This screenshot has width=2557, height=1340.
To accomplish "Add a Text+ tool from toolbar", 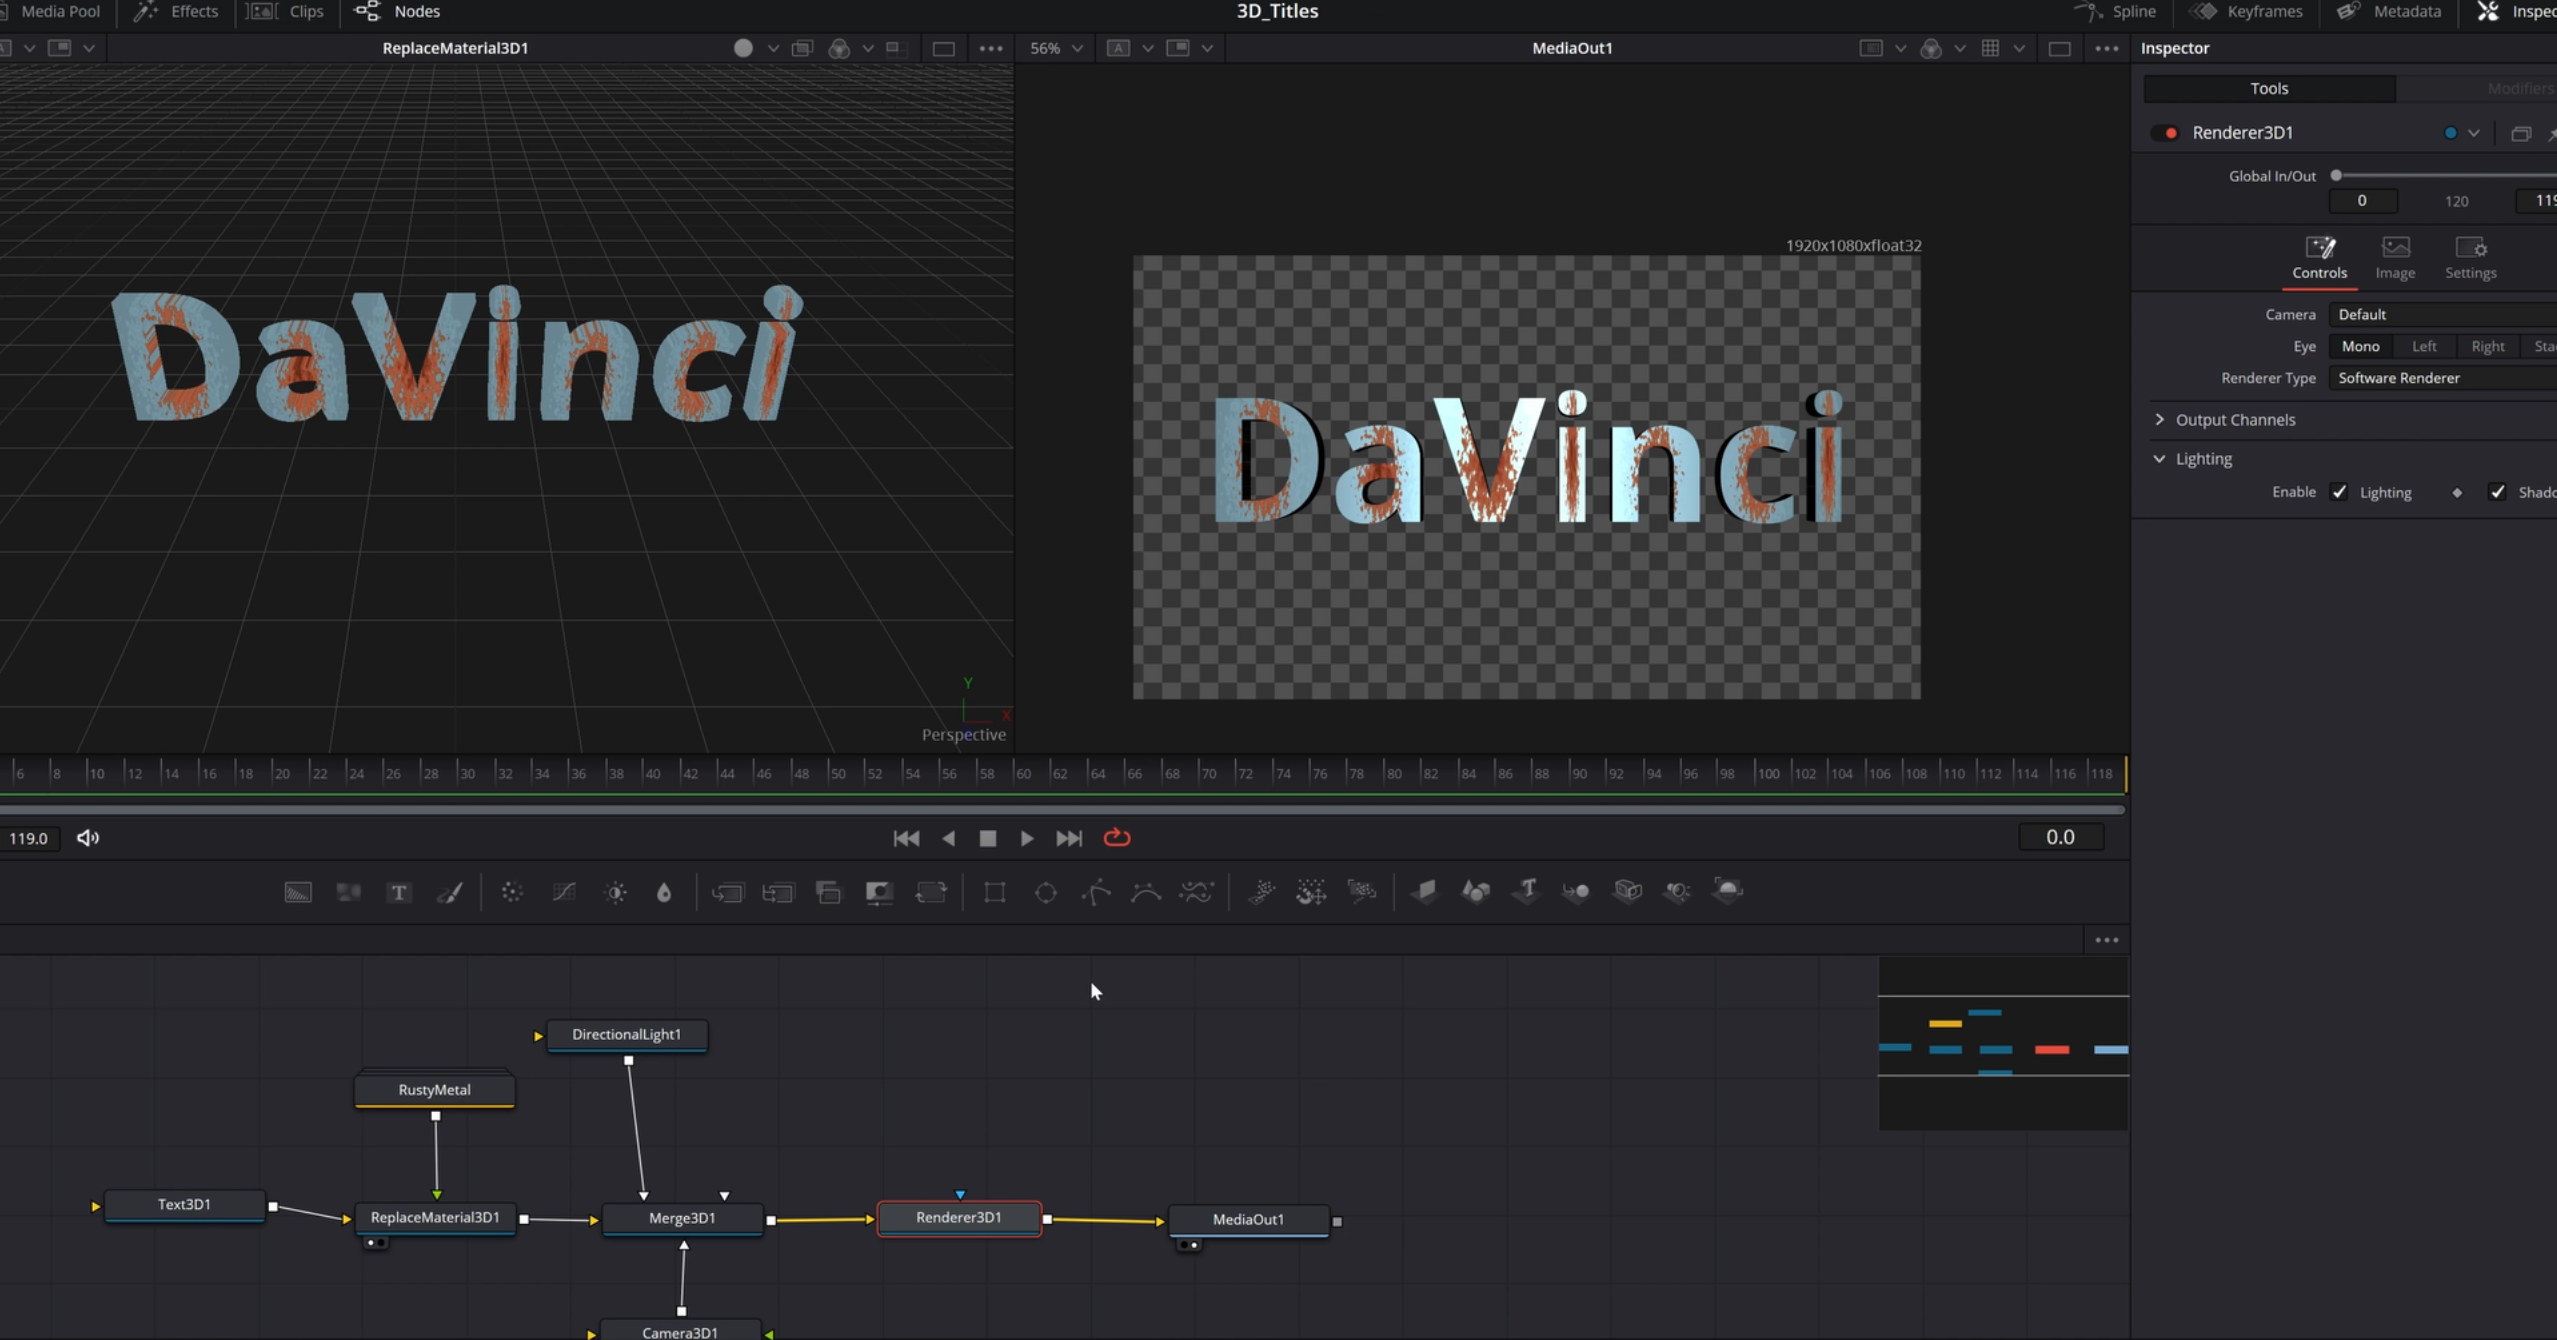I will (399, 892).
